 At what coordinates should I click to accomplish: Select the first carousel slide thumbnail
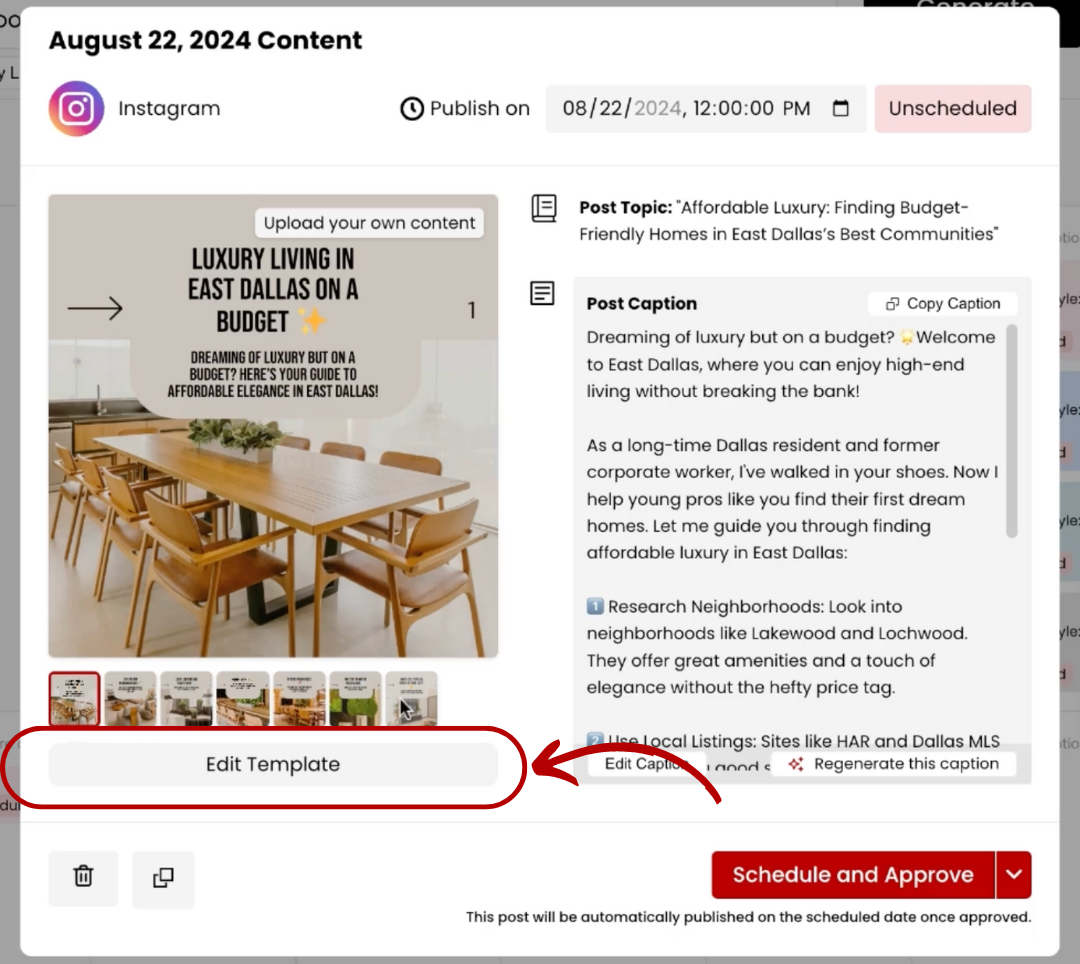pos(74,698)
